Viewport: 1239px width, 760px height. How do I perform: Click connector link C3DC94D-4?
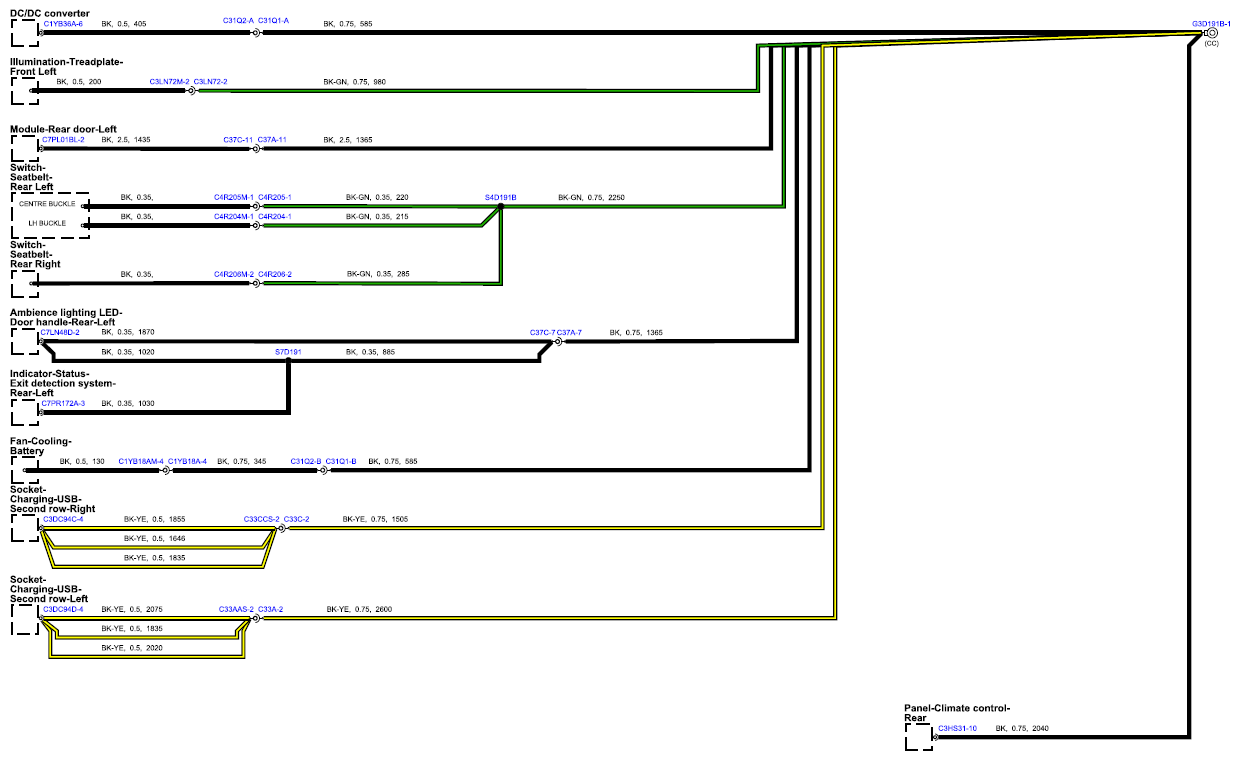(x=63, y=609)
